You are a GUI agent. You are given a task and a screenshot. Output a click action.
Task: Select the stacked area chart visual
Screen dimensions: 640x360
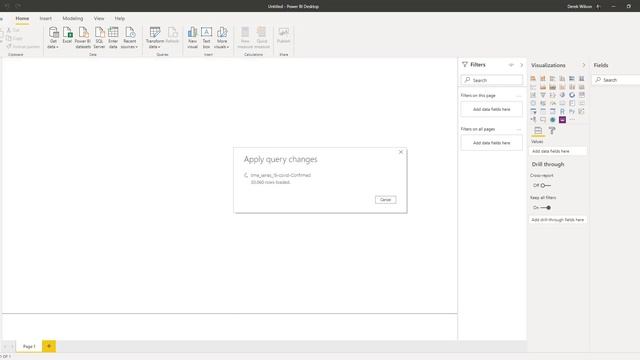(x=553, y=87)
